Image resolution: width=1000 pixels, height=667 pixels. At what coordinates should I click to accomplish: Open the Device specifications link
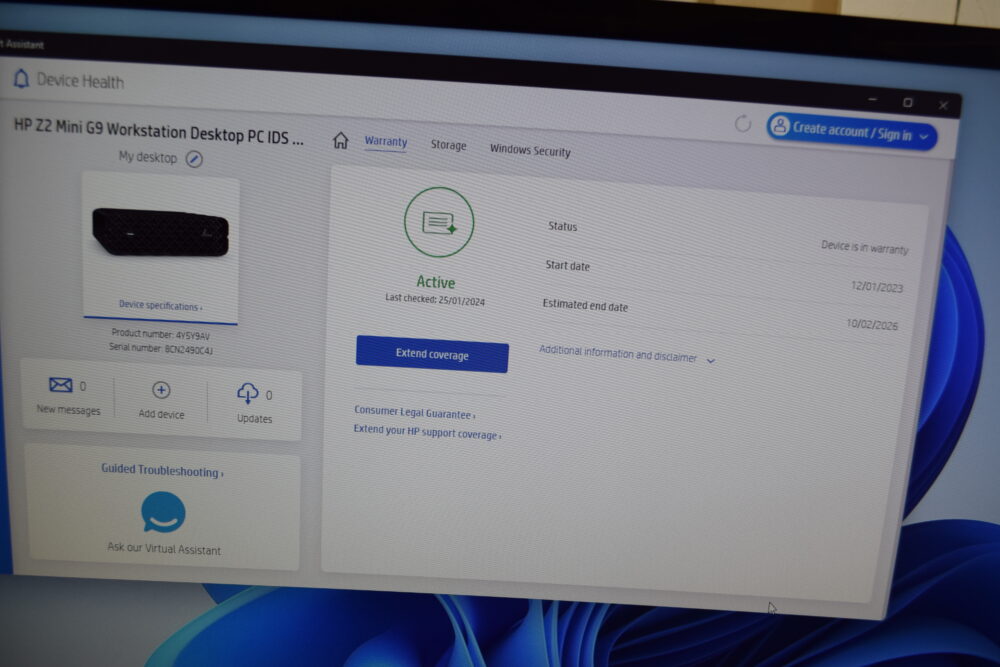pyautogui.click(x=160, y=305)
